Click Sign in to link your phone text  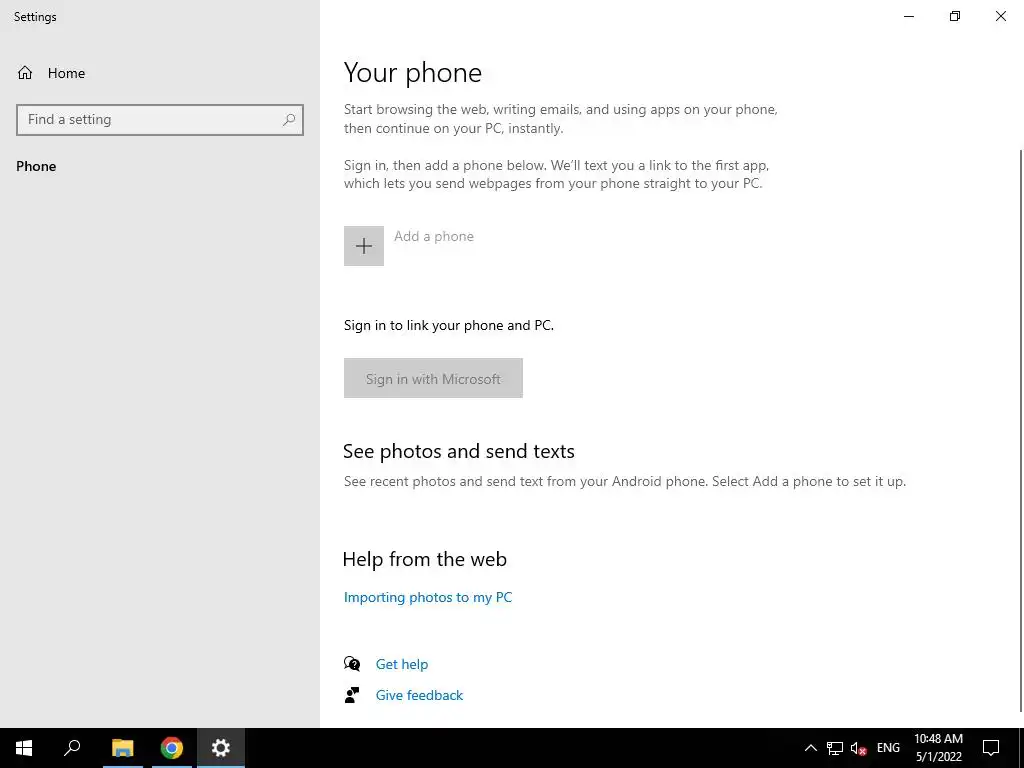[x=449, y=325]
